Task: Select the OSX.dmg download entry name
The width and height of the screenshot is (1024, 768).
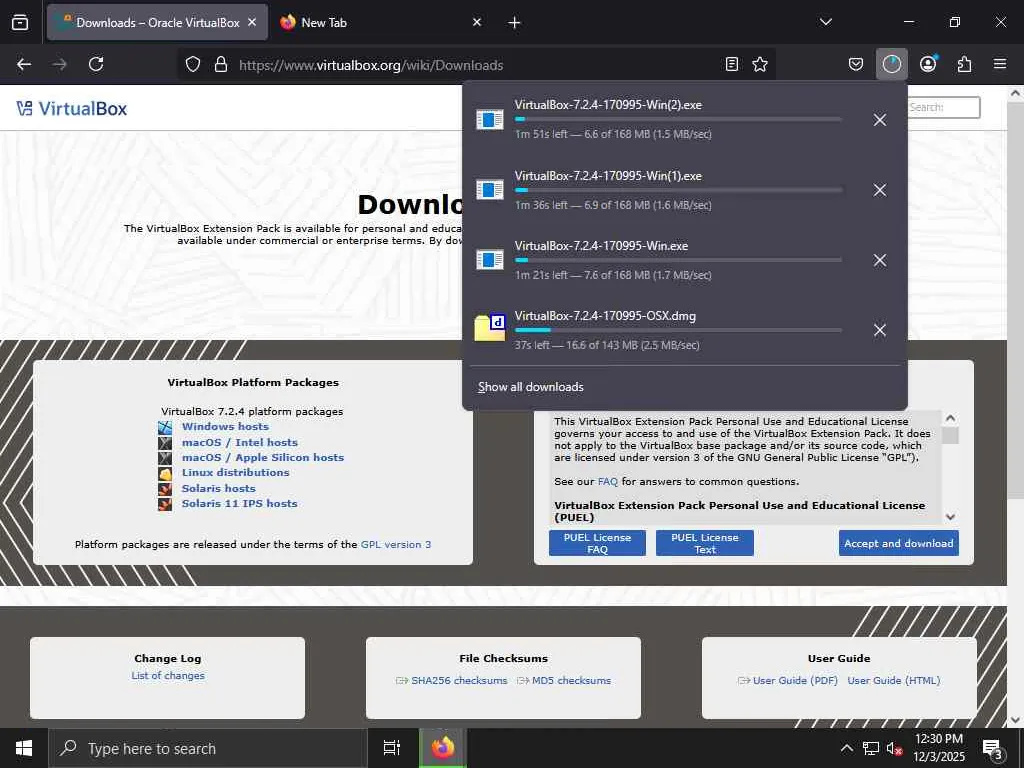Action: [x=605, y=315]
